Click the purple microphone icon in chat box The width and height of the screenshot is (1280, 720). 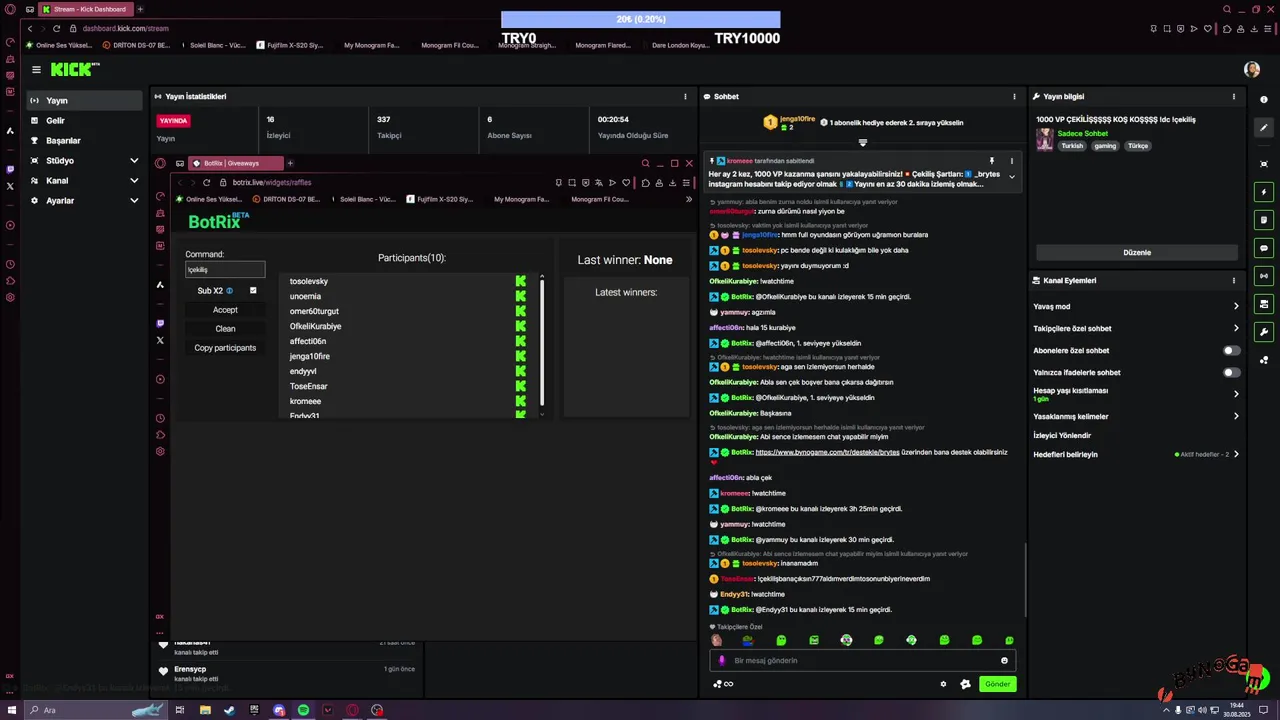pos(722,660)
